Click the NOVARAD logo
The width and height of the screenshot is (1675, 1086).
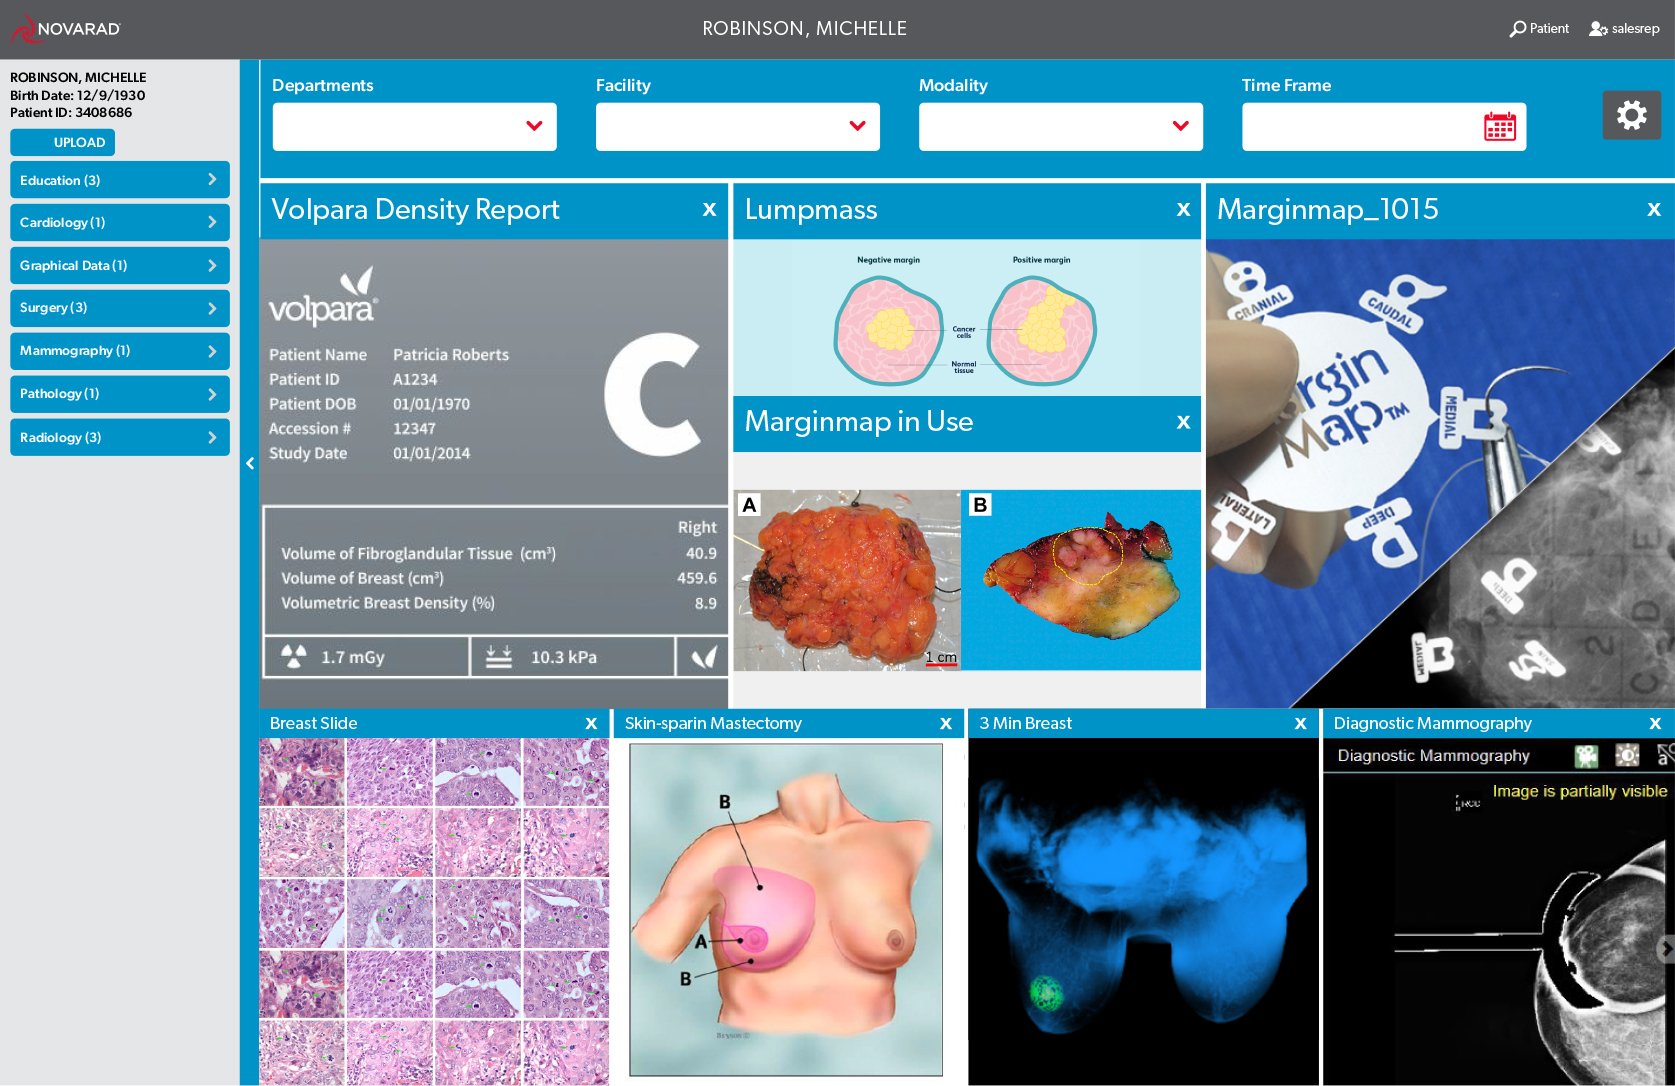point(65,29)
